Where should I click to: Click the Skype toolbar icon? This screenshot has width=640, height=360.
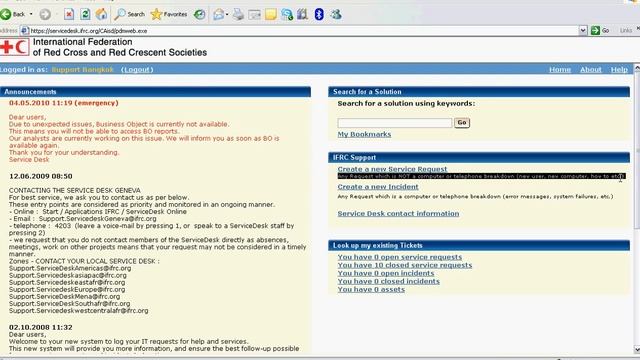tap(287, 15)
